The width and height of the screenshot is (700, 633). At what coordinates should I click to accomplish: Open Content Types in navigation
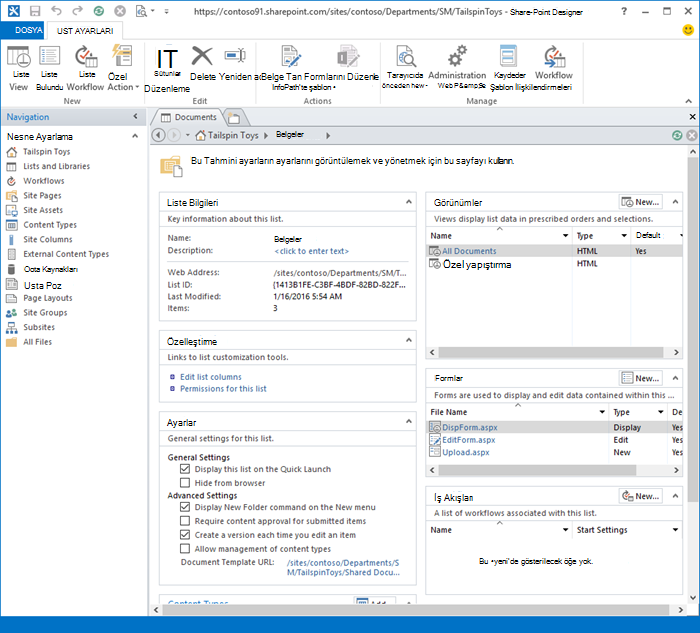pyautogui.click(x=50, y=225)
